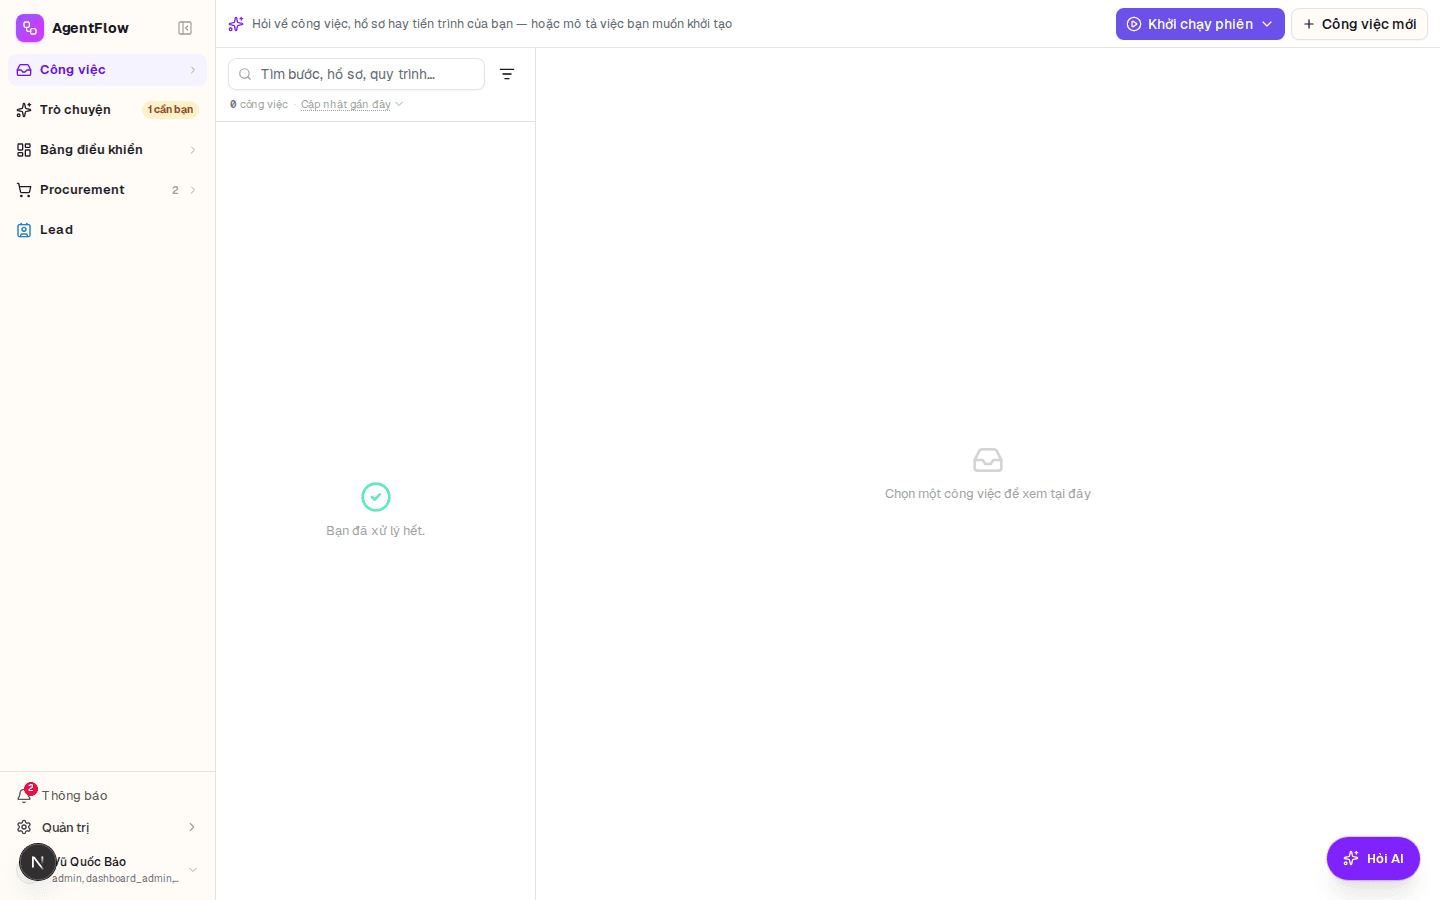Create a new task with Công việc mới
This screenshot has height=900, width=1440.
[1359, 24]
